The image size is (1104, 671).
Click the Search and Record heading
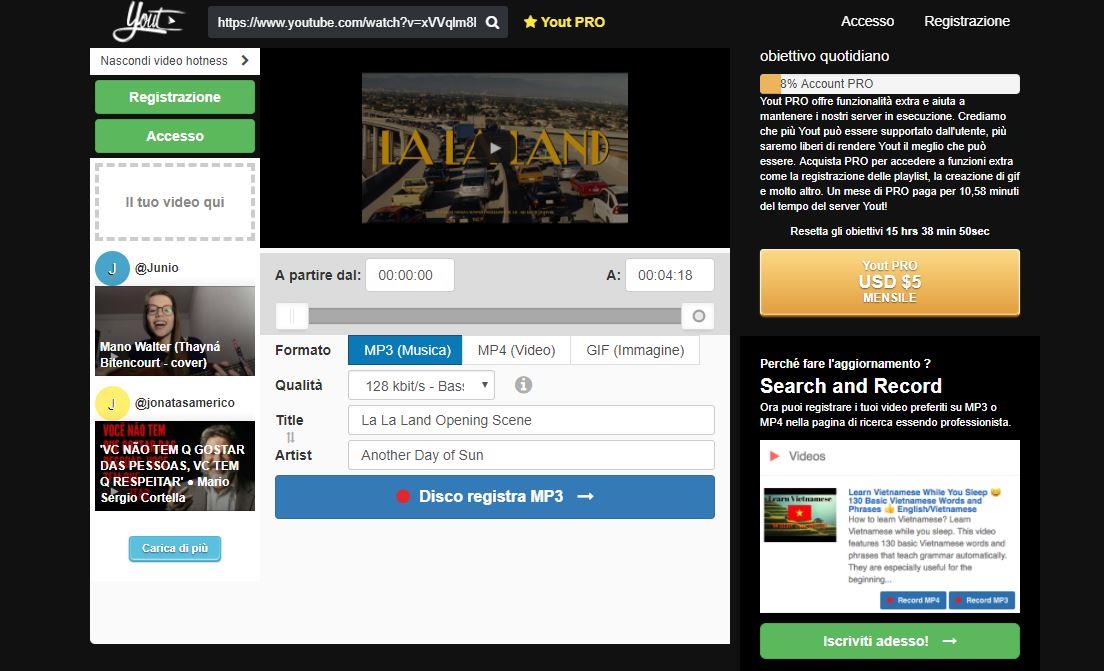[x=851, y=386]
